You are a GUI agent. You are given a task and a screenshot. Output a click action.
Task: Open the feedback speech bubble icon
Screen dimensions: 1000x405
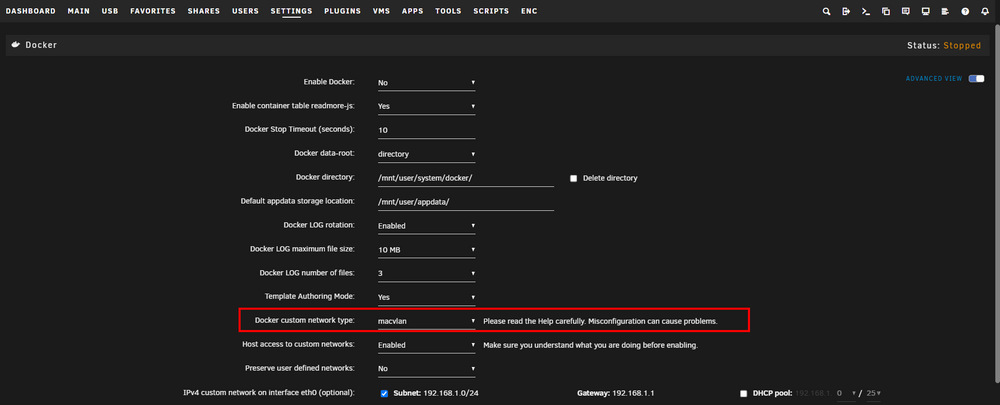click(x=906, y=11)
